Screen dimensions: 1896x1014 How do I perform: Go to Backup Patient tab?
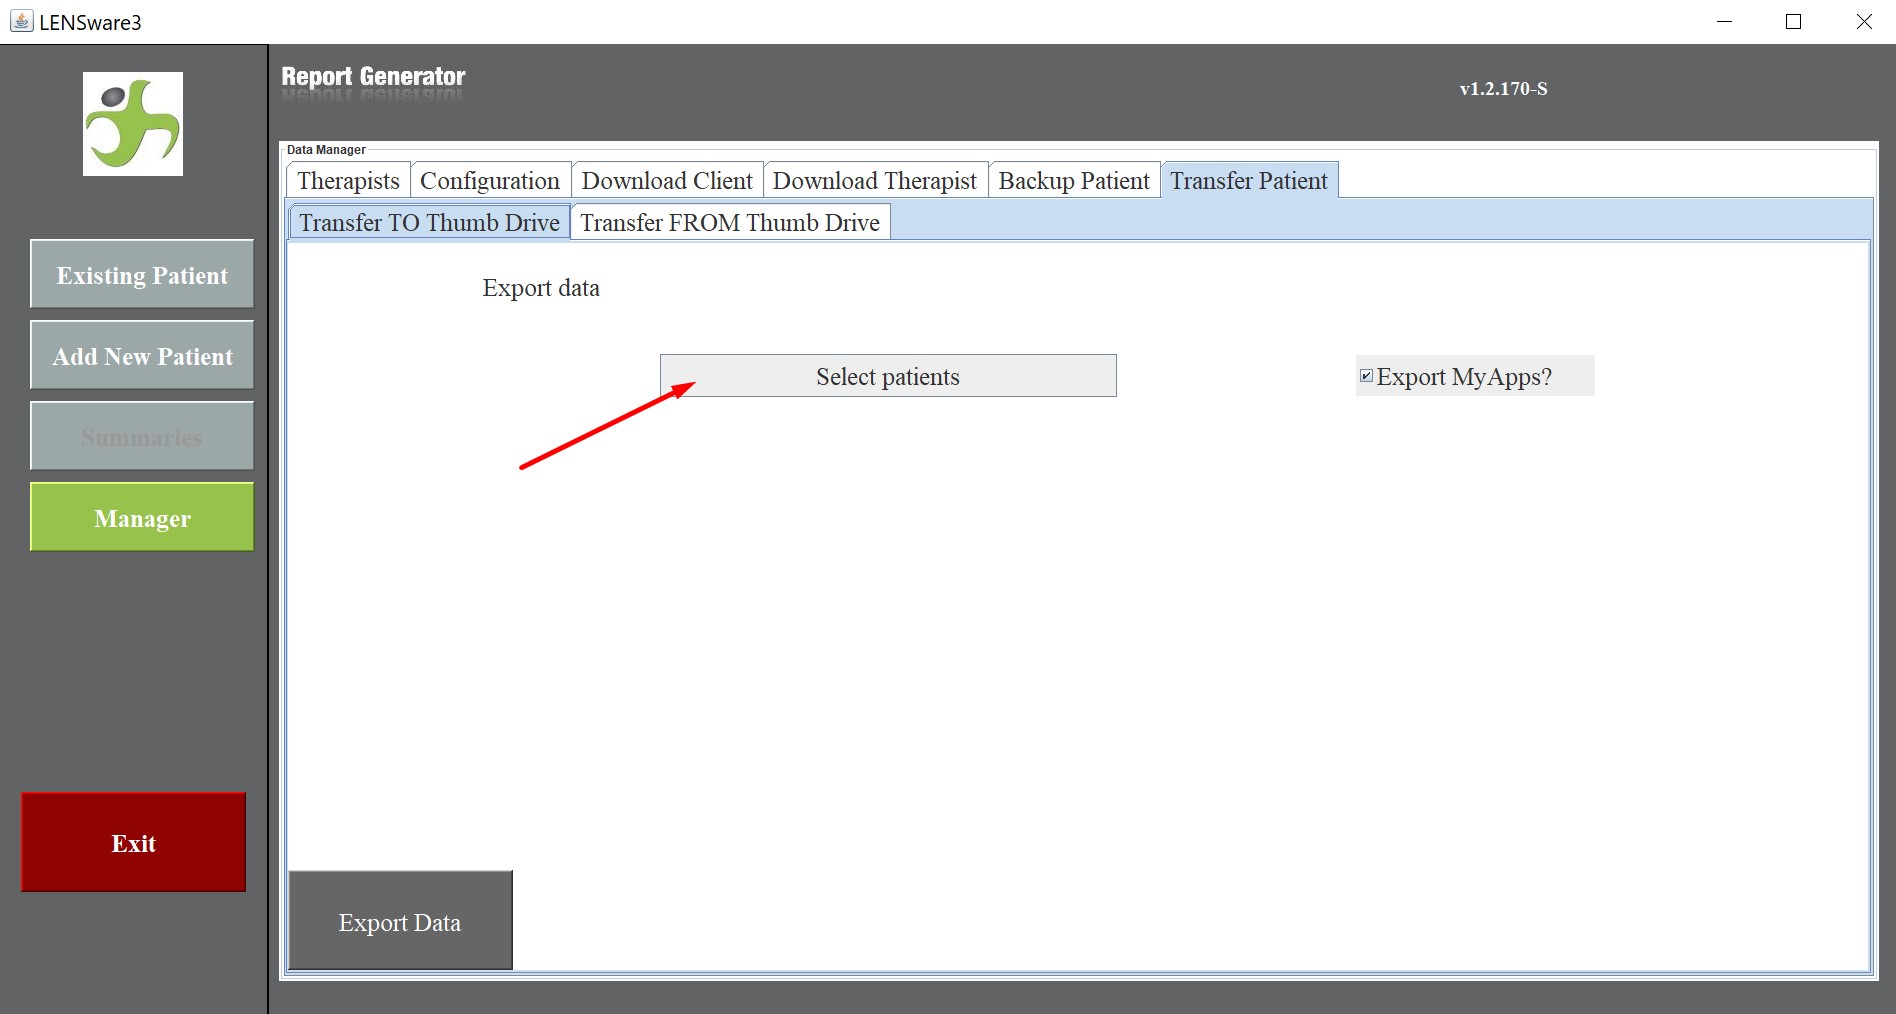click(1074, 180)
